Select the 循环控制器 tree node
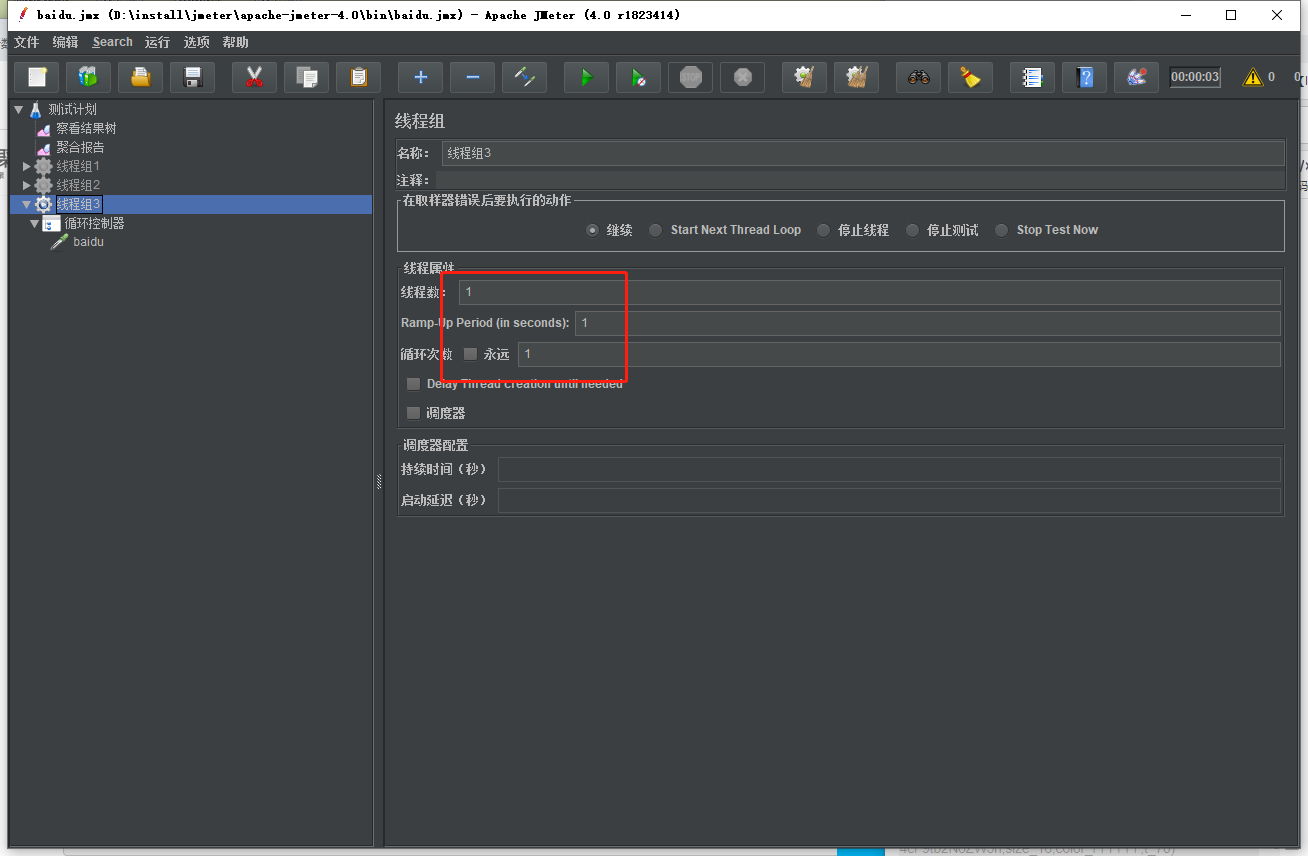 click(x=94, y=223)
